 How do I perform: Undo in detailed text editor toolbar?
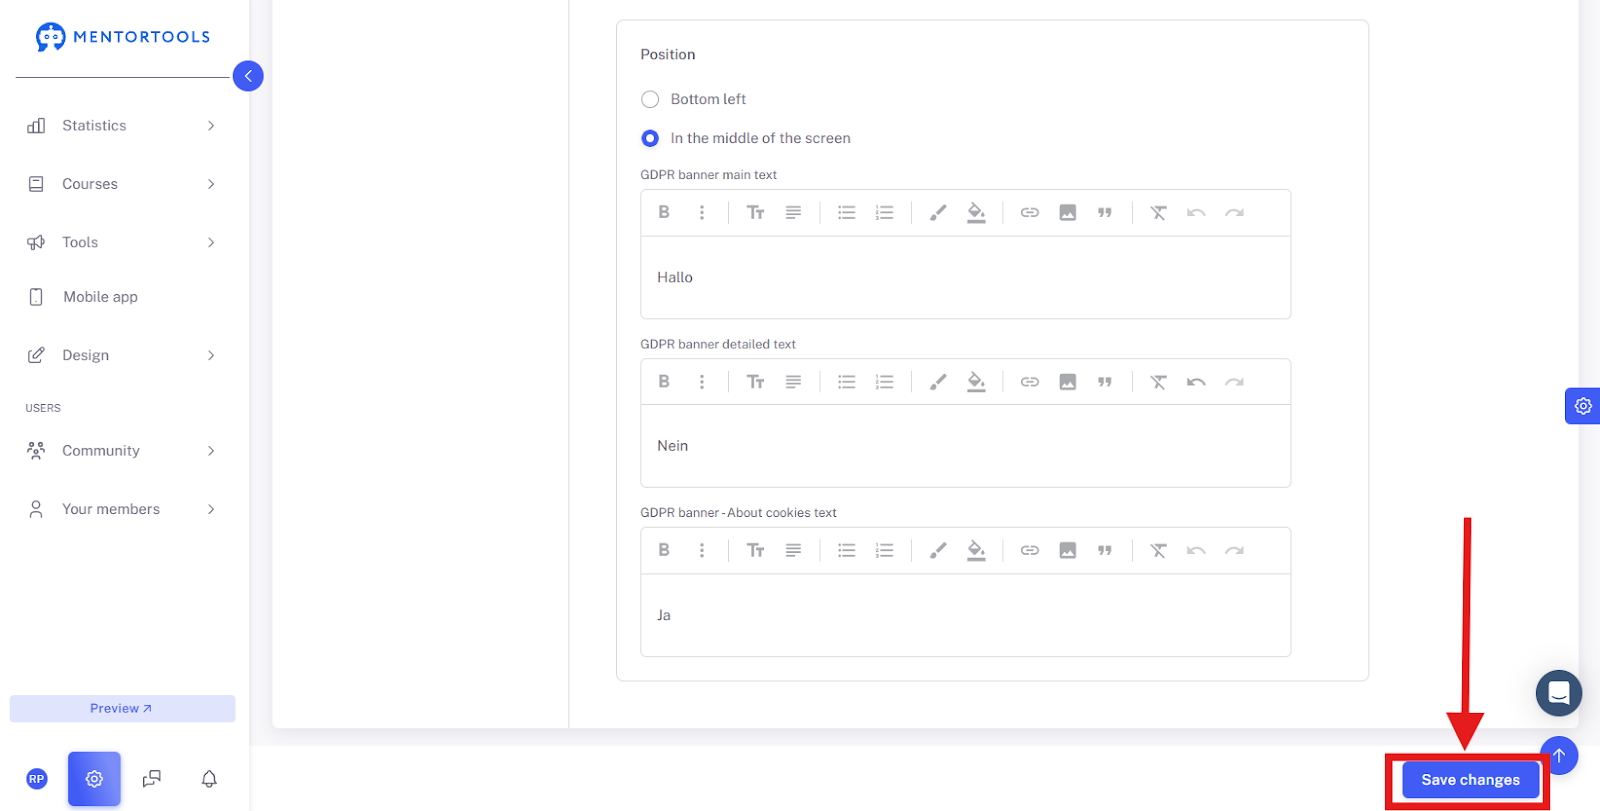(x=1196, y=381)
